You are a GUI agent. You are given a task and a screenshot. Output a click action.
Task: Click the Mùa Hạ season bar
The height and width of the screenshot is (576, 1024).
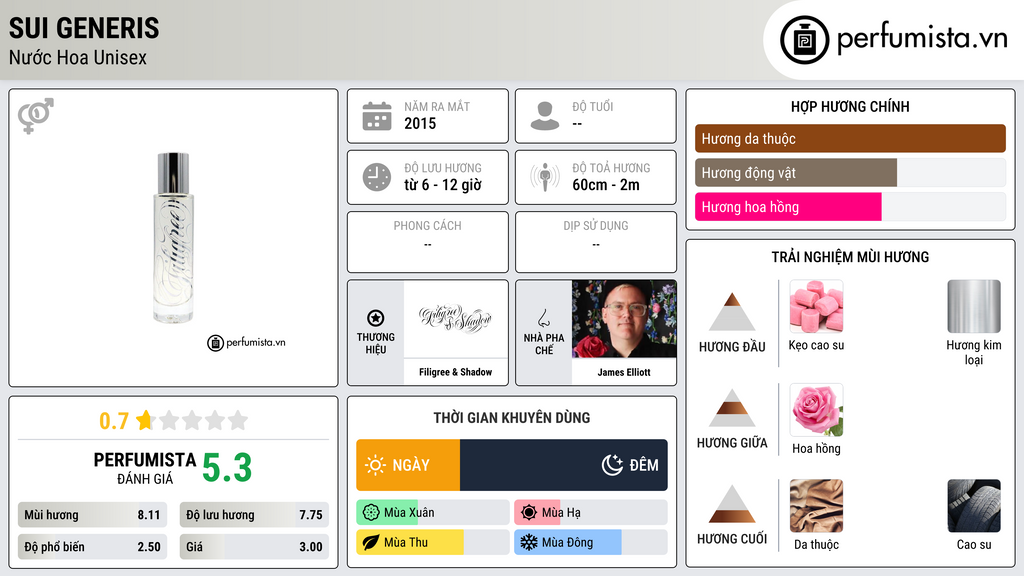pyautogui.click(x=591, y=513)
